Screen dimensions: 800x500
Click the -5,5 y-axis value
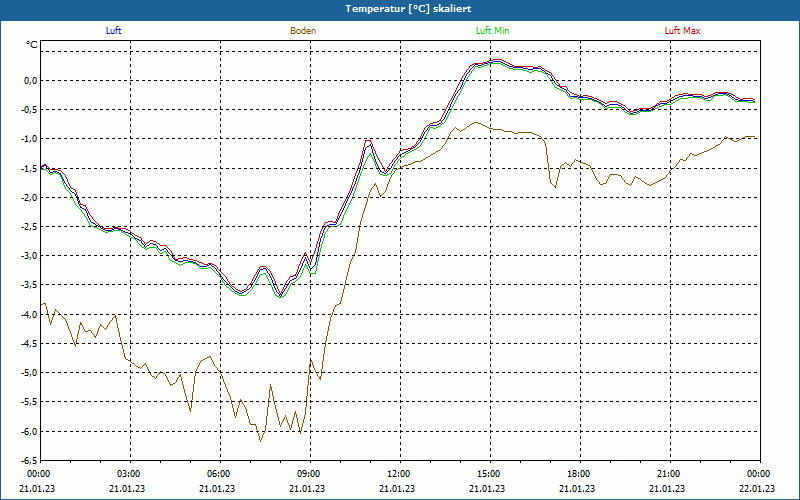tap(30, 402)
